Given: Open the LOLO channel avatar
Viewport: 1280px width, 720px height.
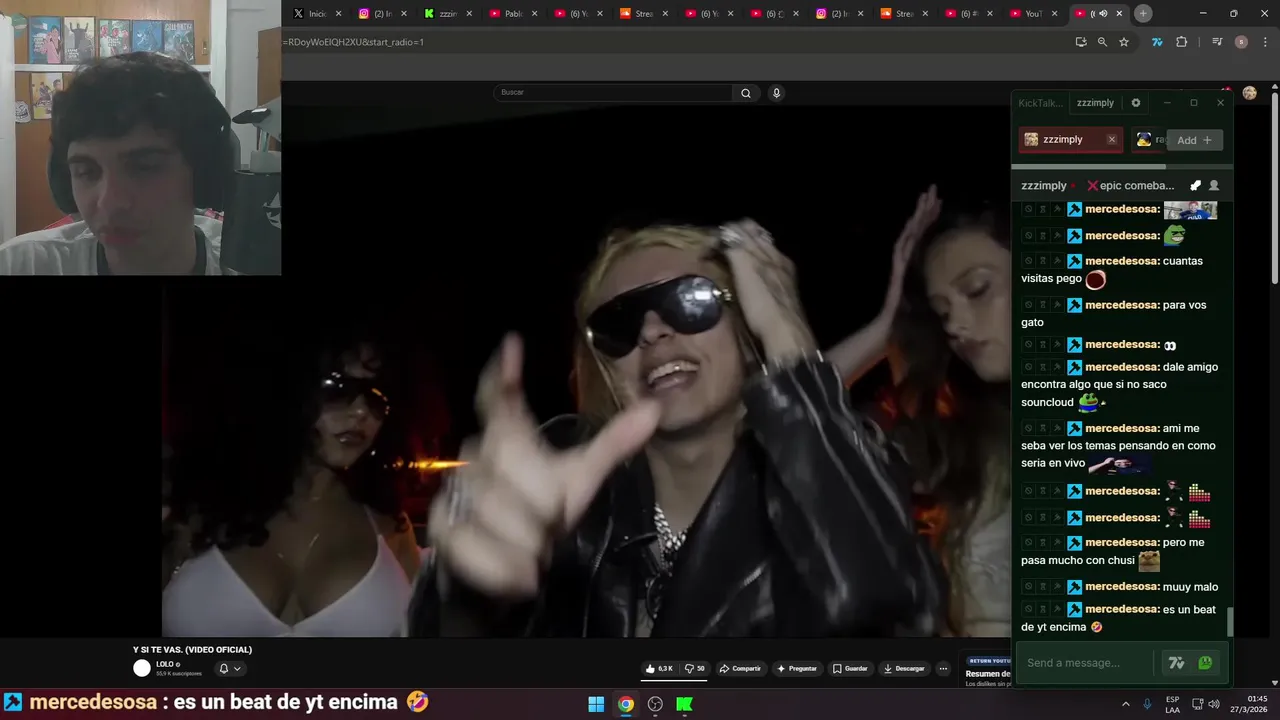Looking at the screenshot, I should coord(142,668).
